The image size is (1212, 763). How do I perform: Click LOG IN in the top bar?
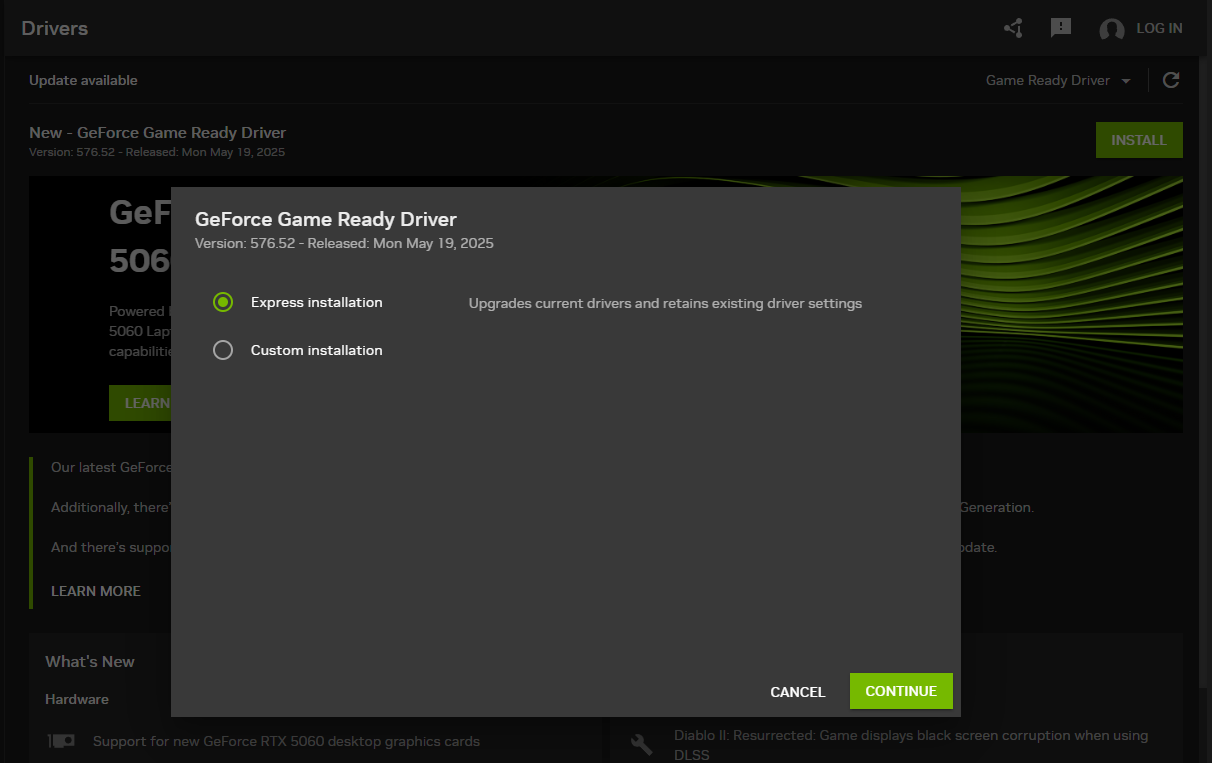(1159, 28)
